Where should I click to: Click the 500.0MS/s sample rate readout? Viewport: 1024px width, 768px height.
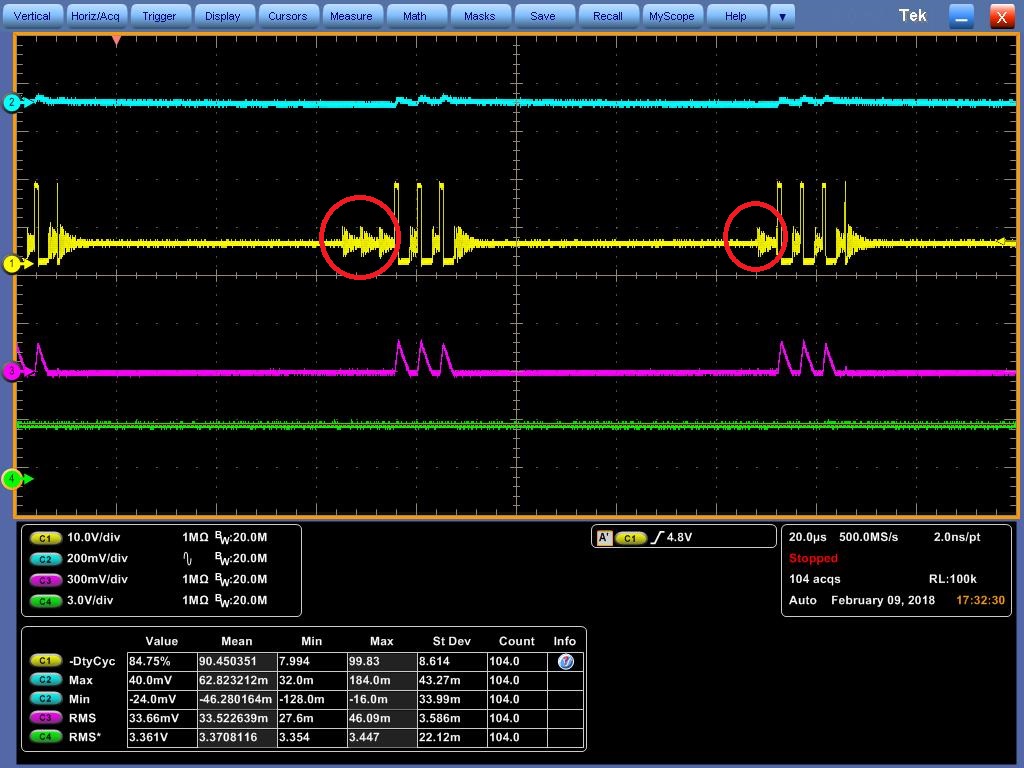869,537
